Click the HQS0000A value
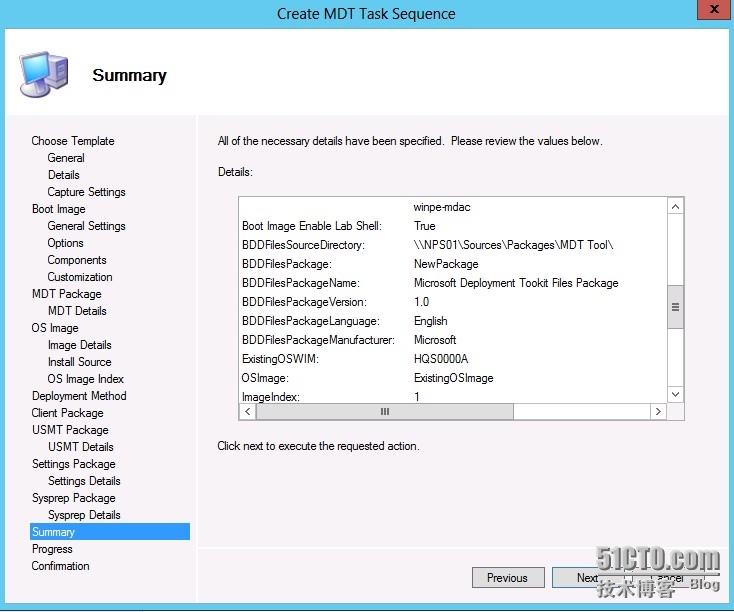Viewport: 734px width, 612px height. [x=441, y=359]
